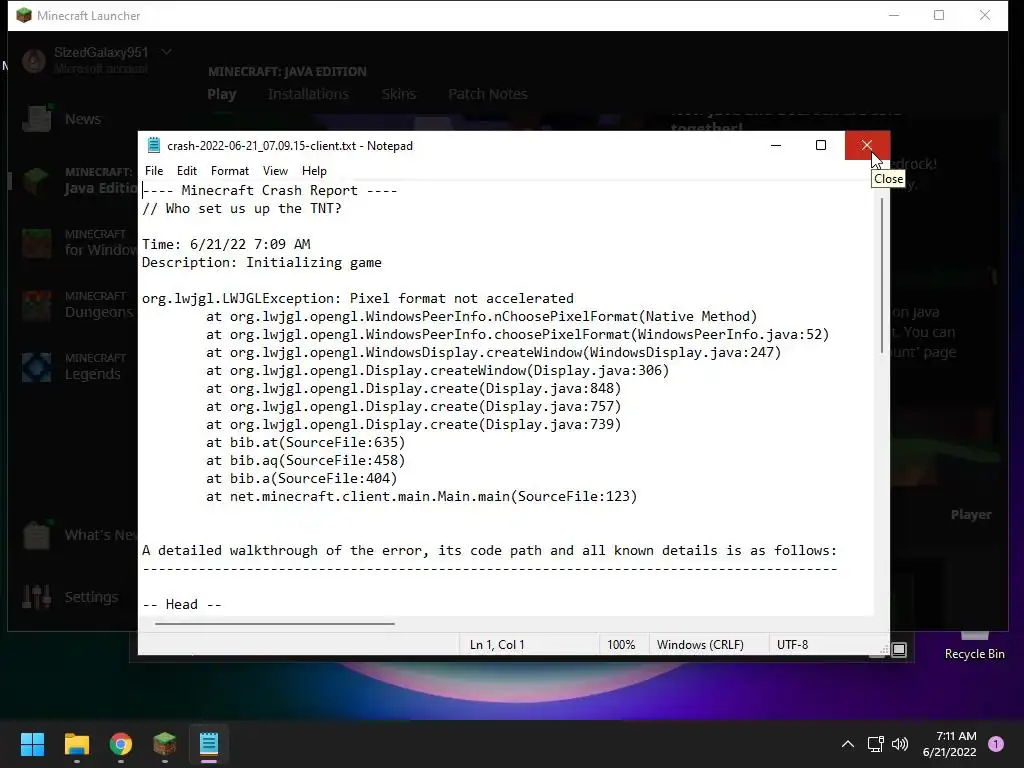Click the 'Main.main(SourceFile:123)' line

coord(421,496)
